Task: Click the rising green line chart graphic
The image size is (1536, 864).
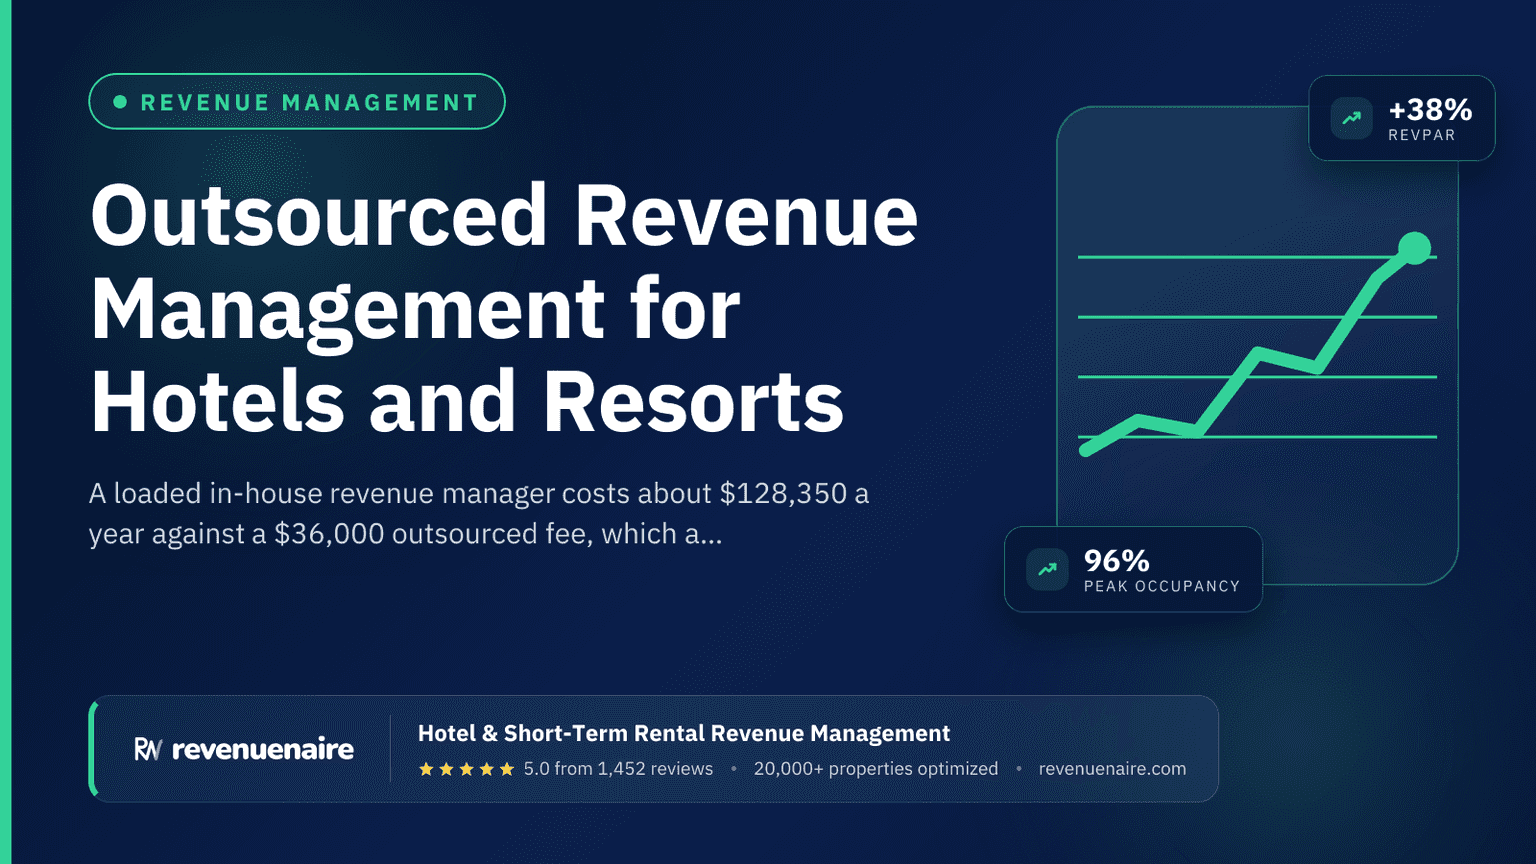Action: tap(1257, 346)
